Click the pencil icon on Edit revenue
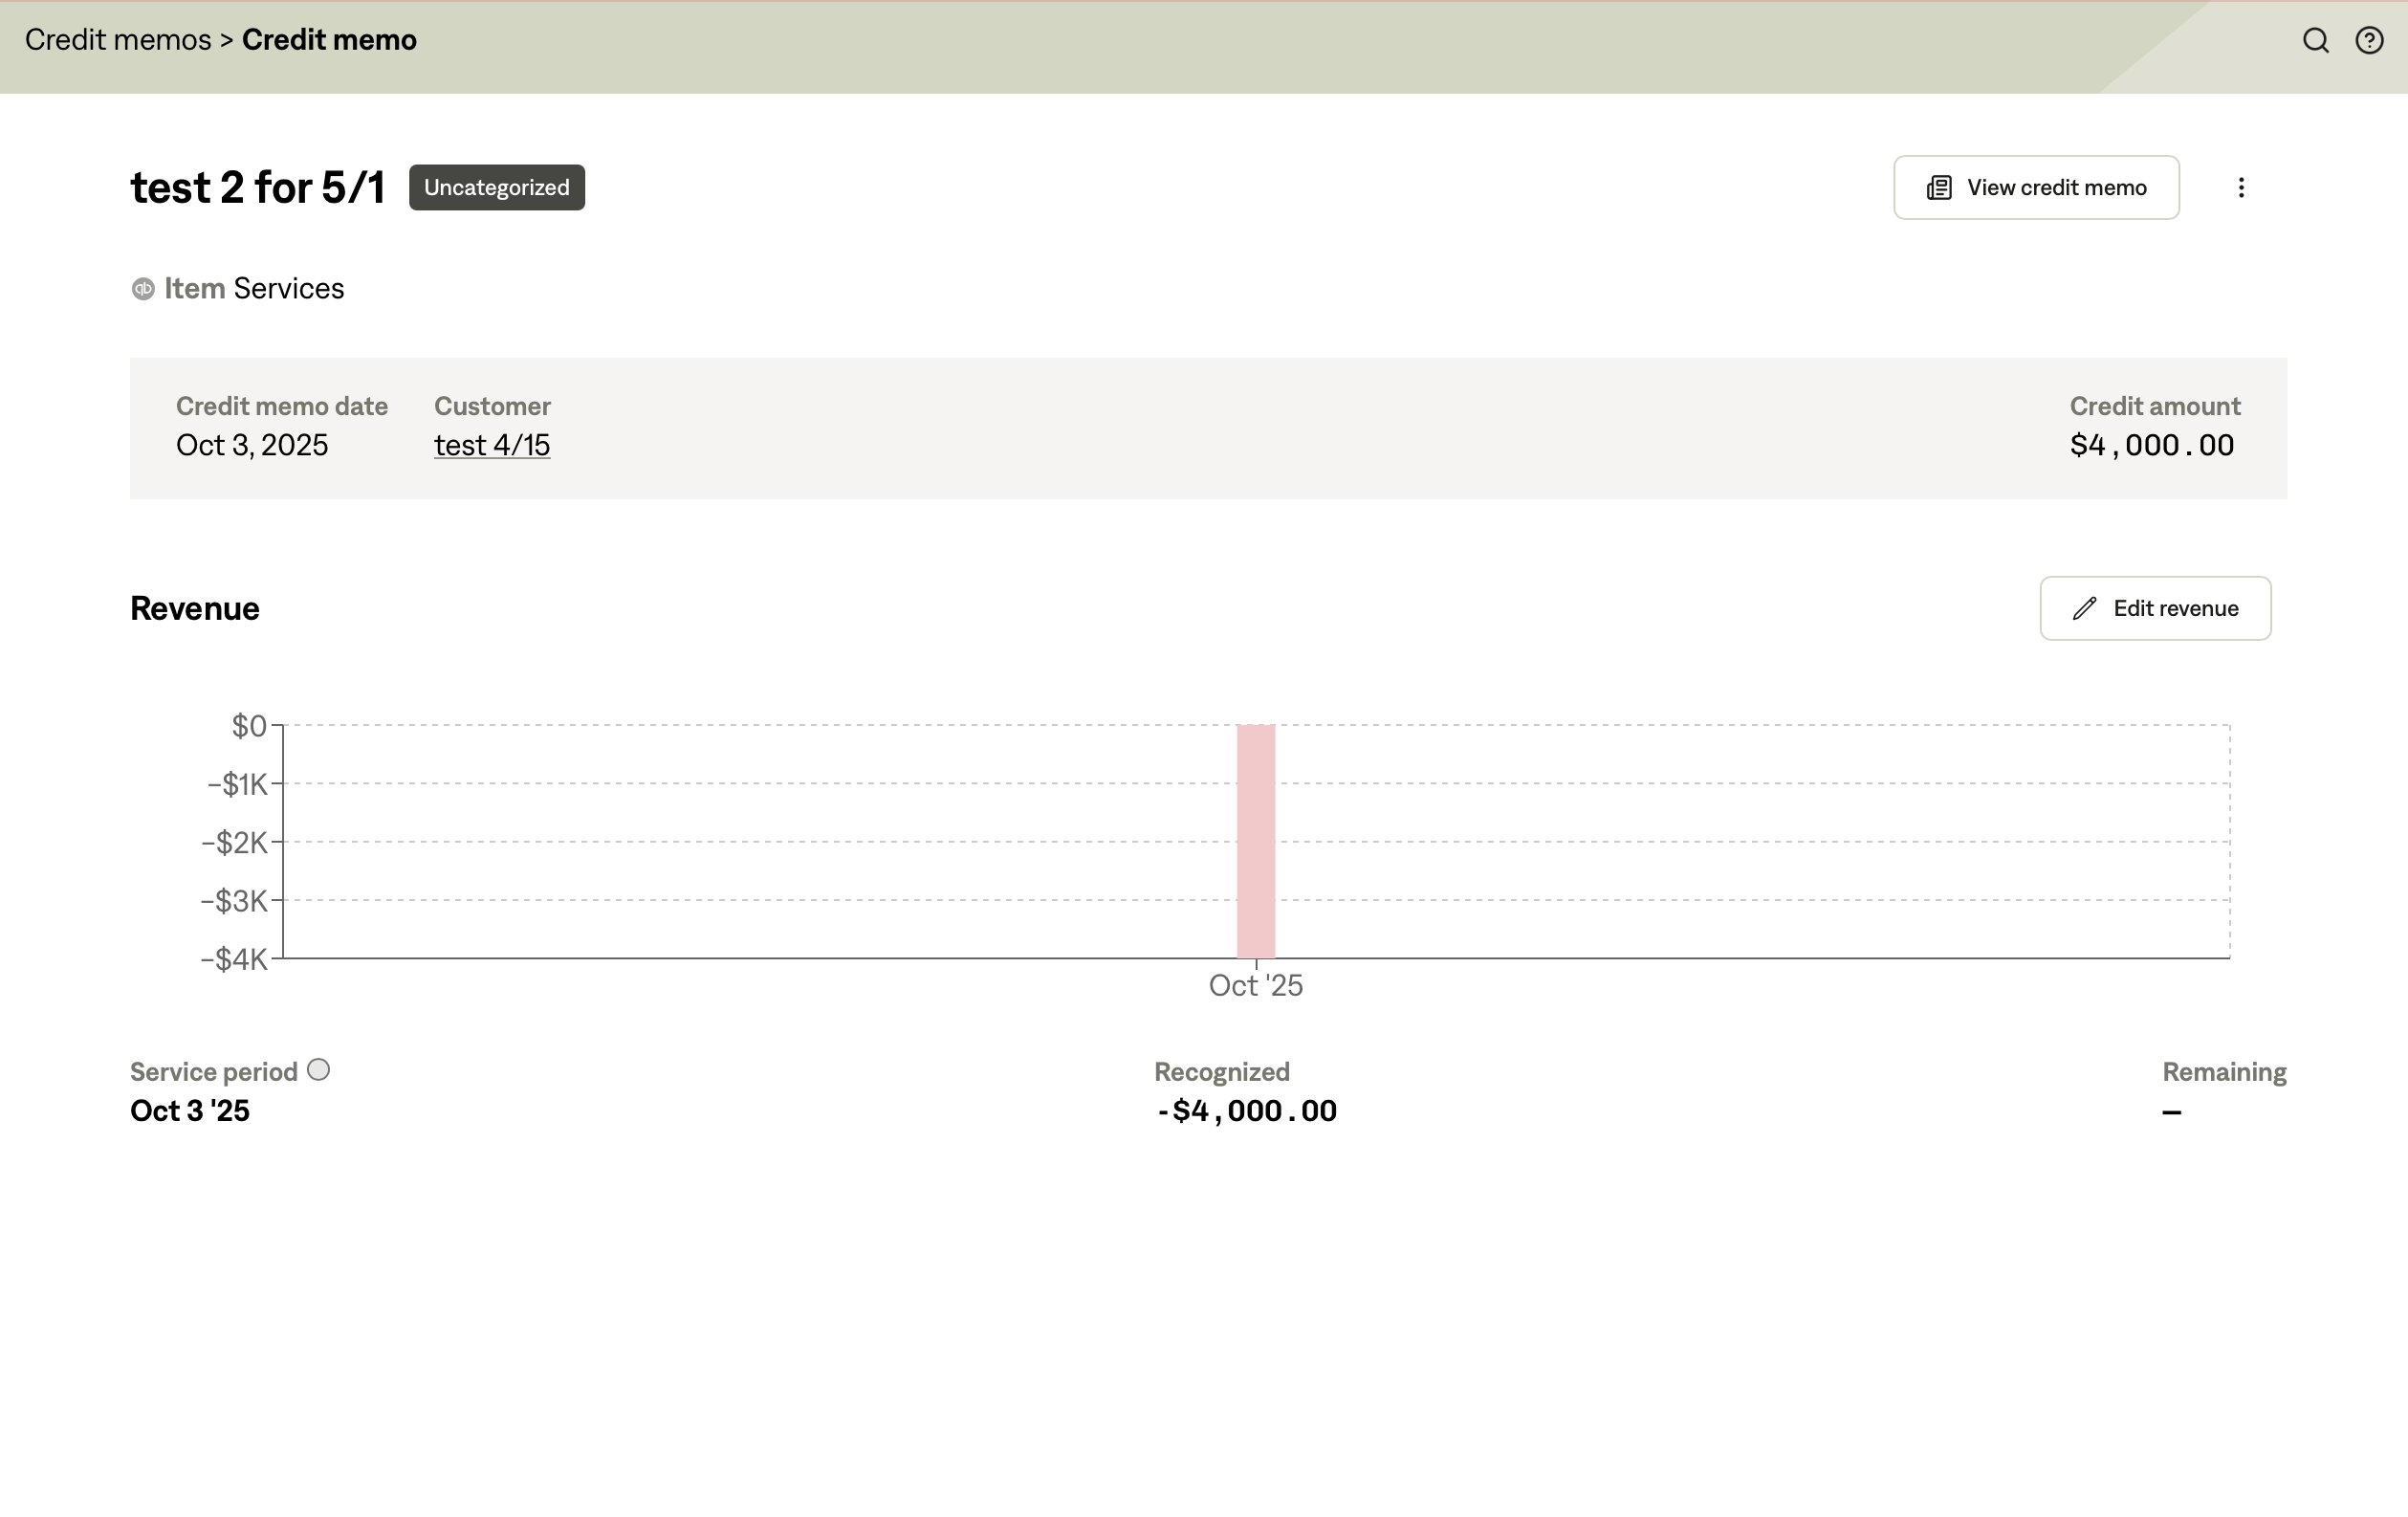Screen dimensions: 2408x1517 (x=2086, y=608)
